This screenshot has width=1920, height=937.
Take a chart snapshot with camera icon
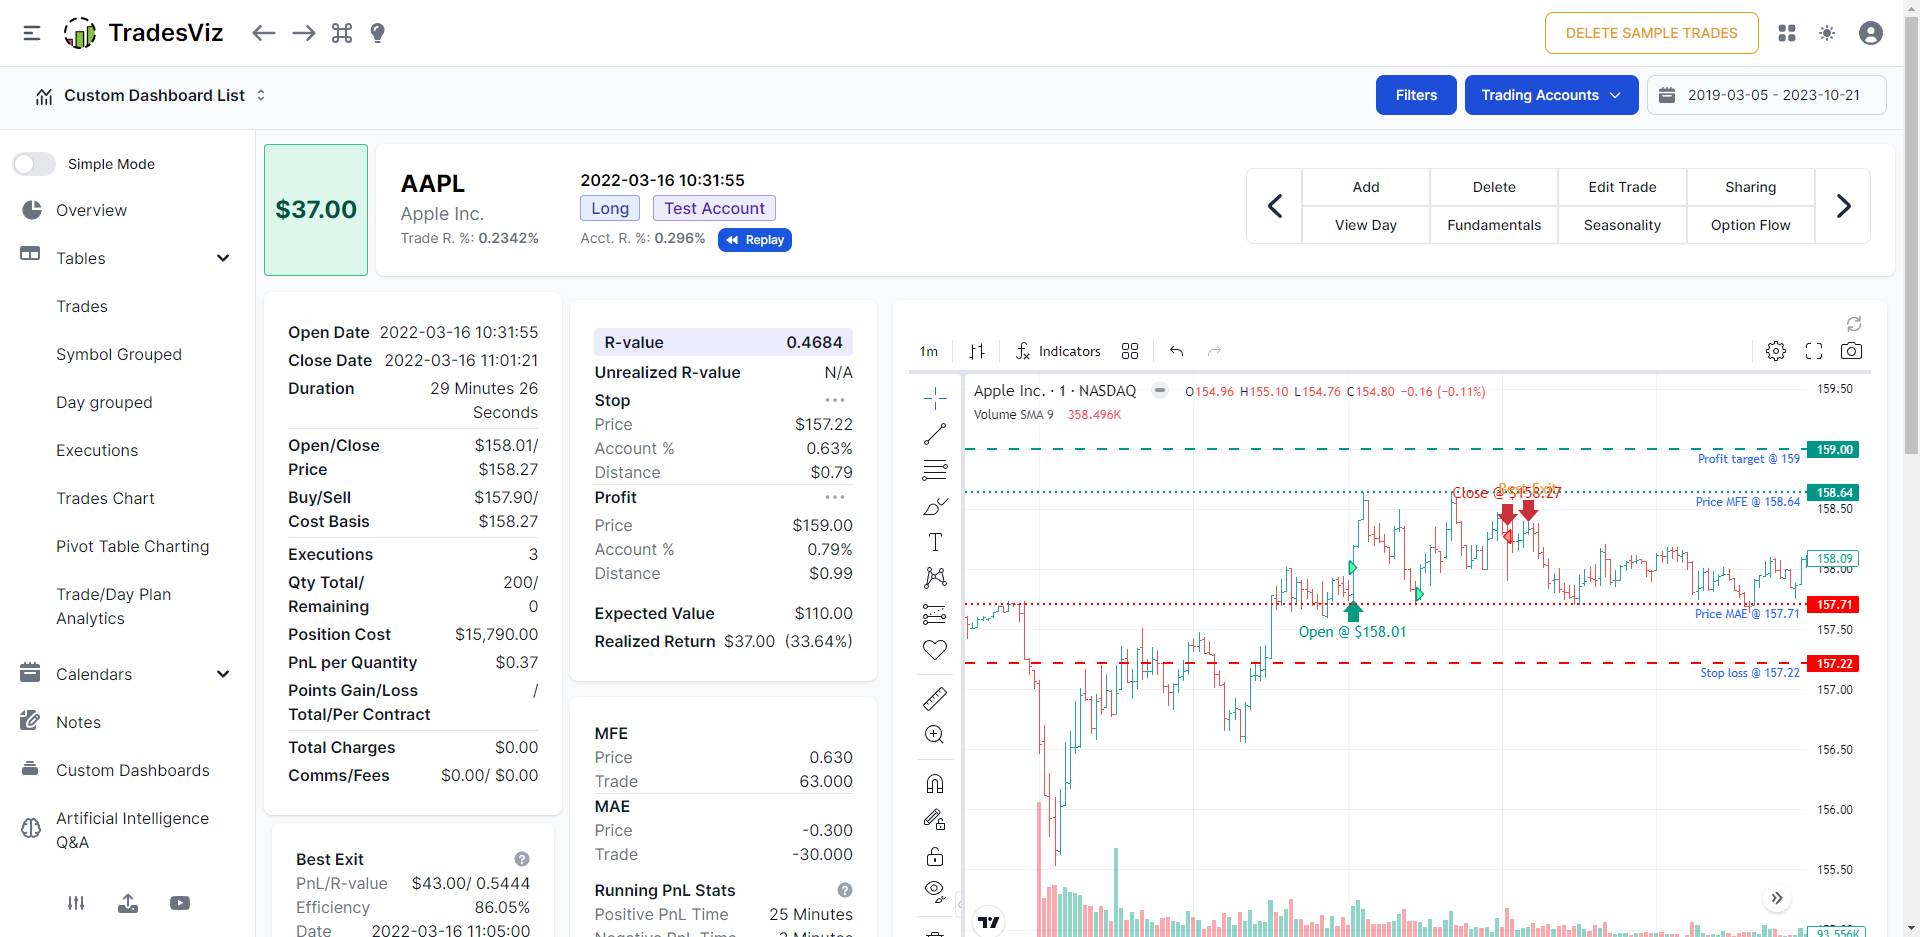pyautogui.click(x=1852, y=351)
